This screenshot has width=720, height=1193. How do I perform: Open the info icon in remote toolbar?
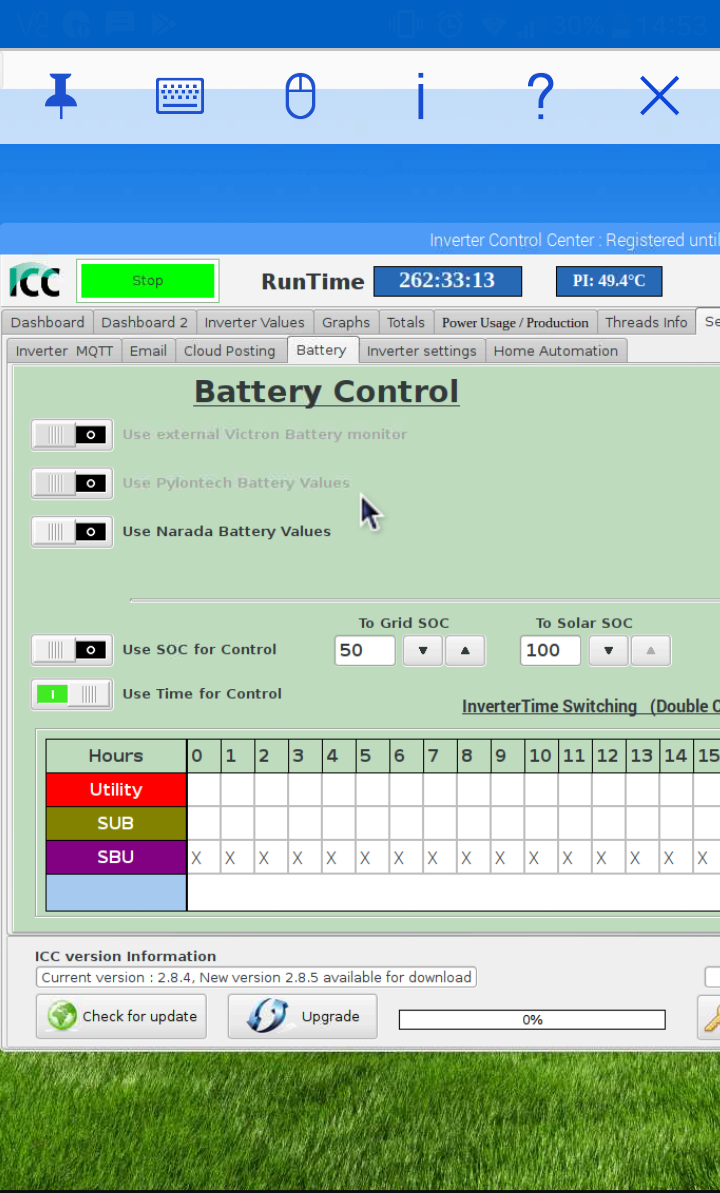(420, 96)
